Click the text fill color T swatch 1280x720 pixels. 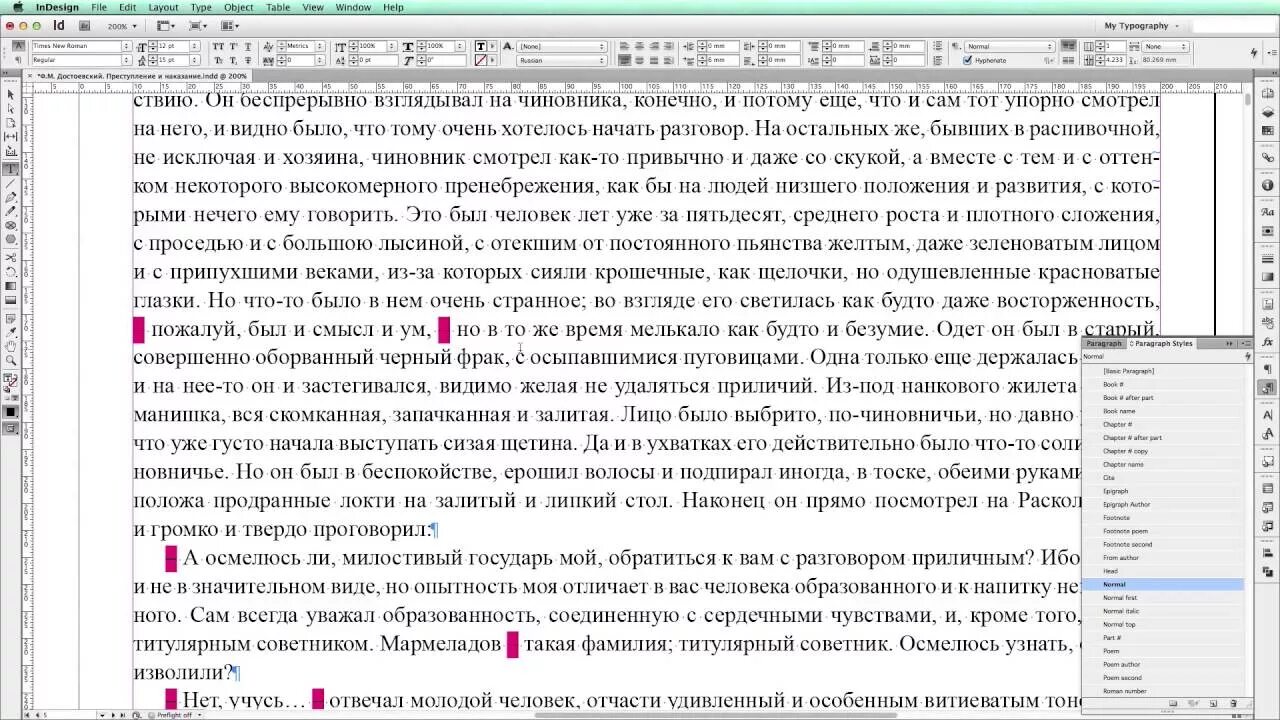pyautogui.click(x=480, y=46)
